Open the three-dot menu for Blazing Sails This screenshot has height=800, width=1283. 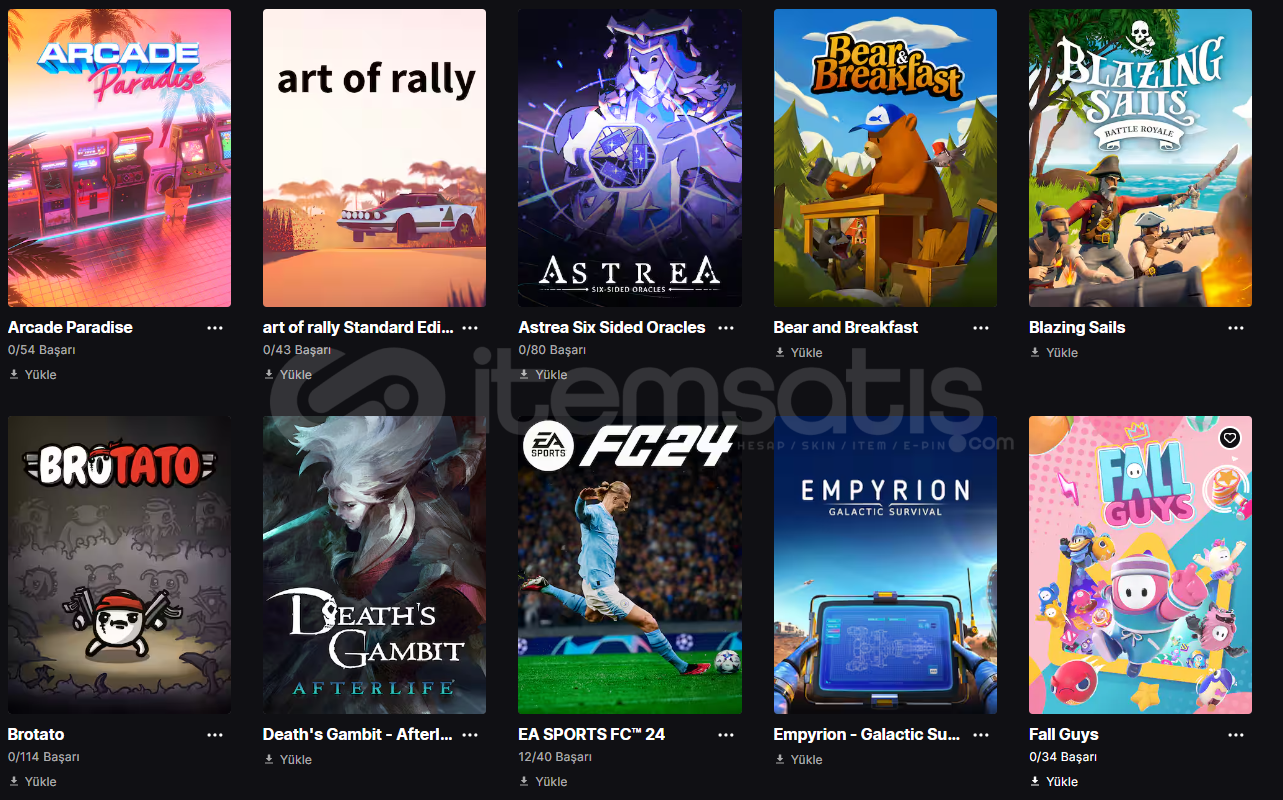tap(1236, 328)
